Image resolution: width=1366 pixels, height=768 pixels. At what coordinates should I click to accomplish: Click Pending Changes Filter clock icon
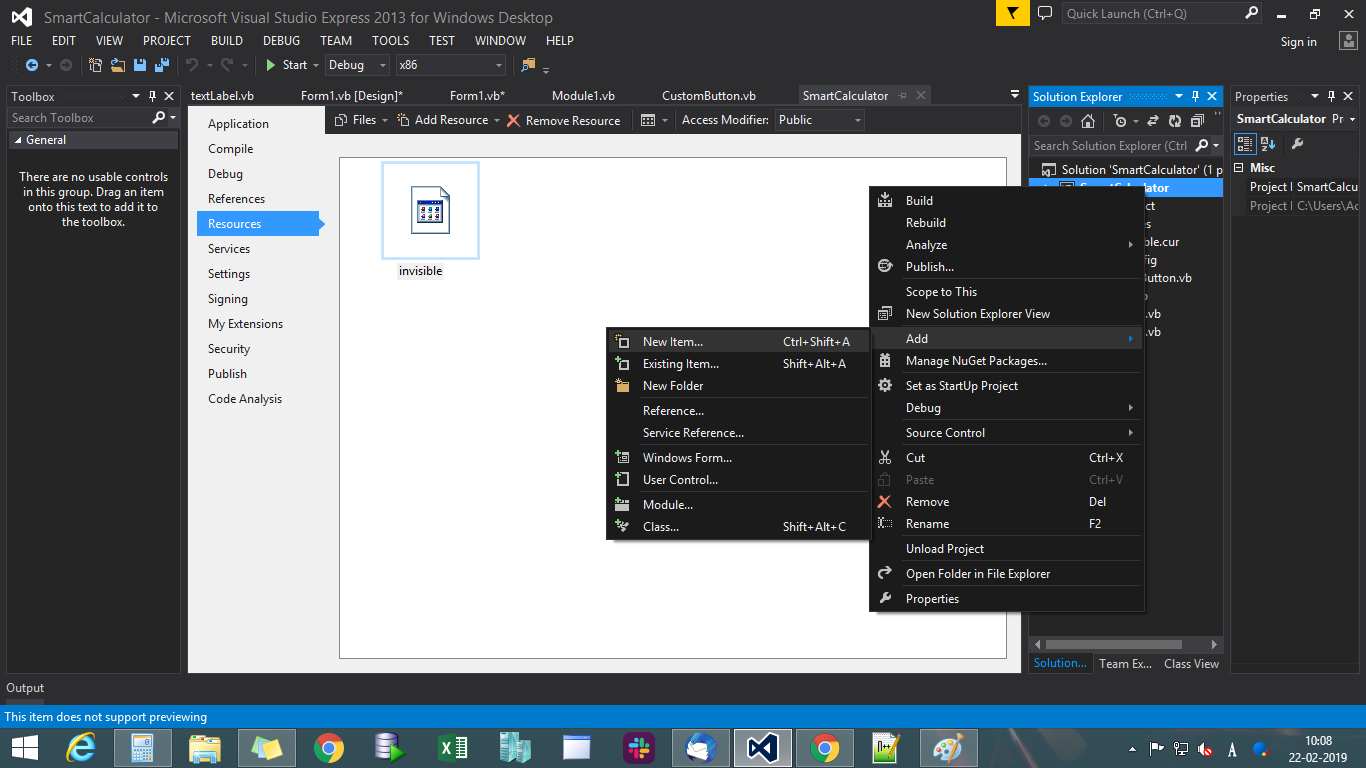pyautogui.click(x=1120, y=121)
